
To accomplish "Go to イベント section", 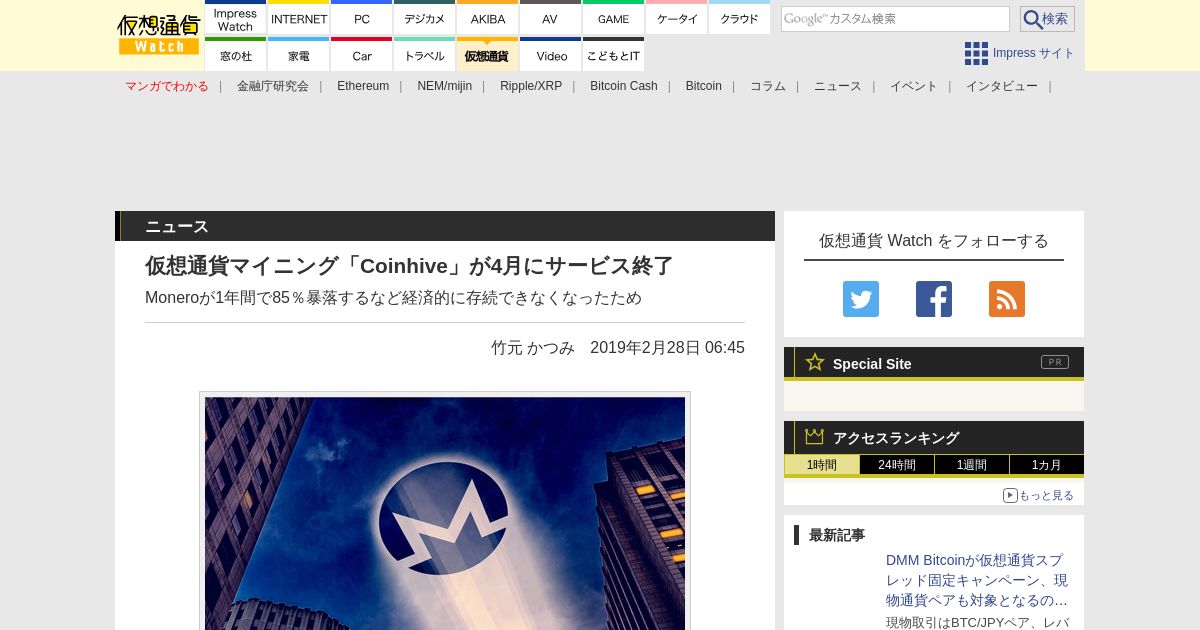I will point(914,86).
